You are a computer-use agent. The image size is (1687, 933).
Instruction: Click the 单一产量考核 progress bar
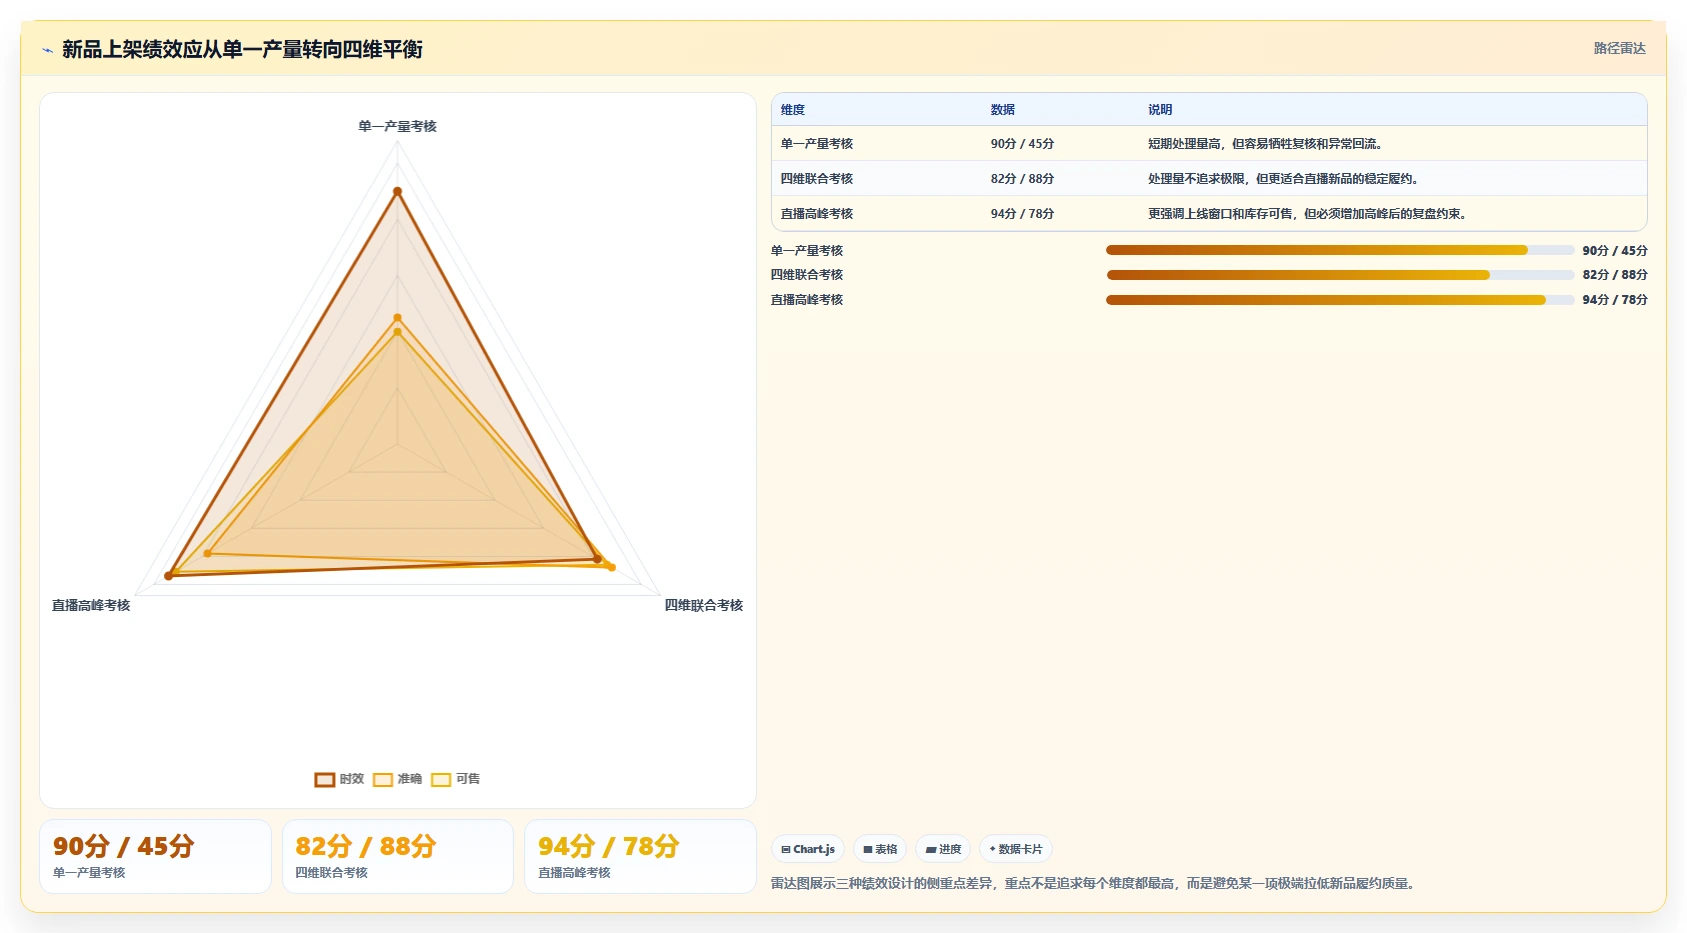(x=1340, y=250)
